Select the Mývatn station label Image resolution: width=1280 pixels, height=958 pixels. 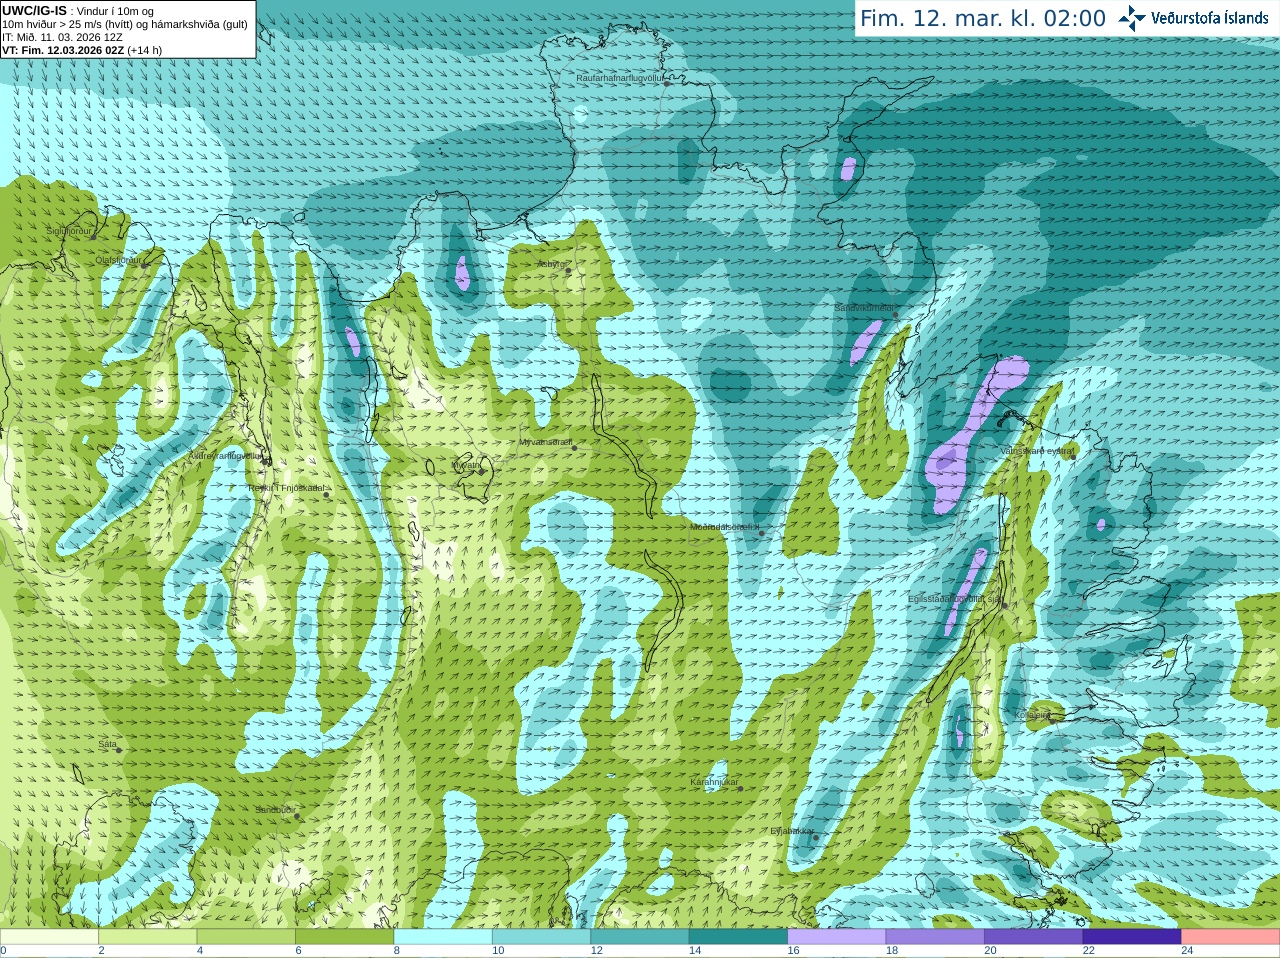465,465
